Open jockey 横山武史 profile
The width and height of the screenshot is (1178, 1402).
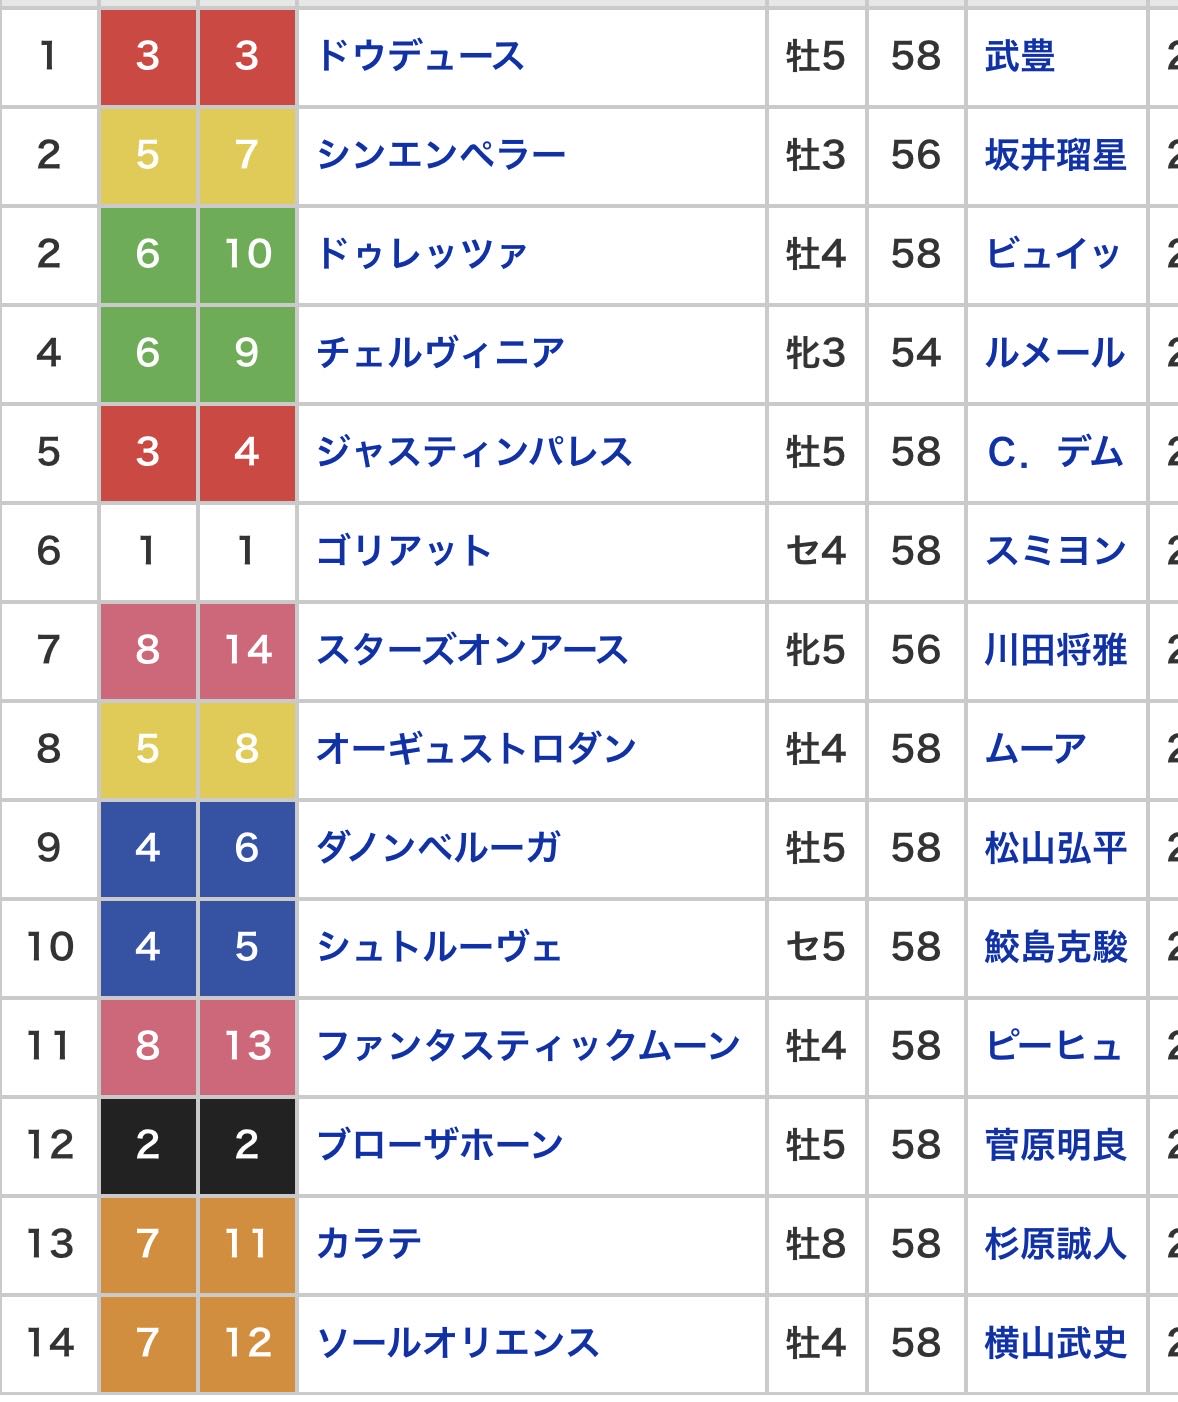coord(1056,1343)
